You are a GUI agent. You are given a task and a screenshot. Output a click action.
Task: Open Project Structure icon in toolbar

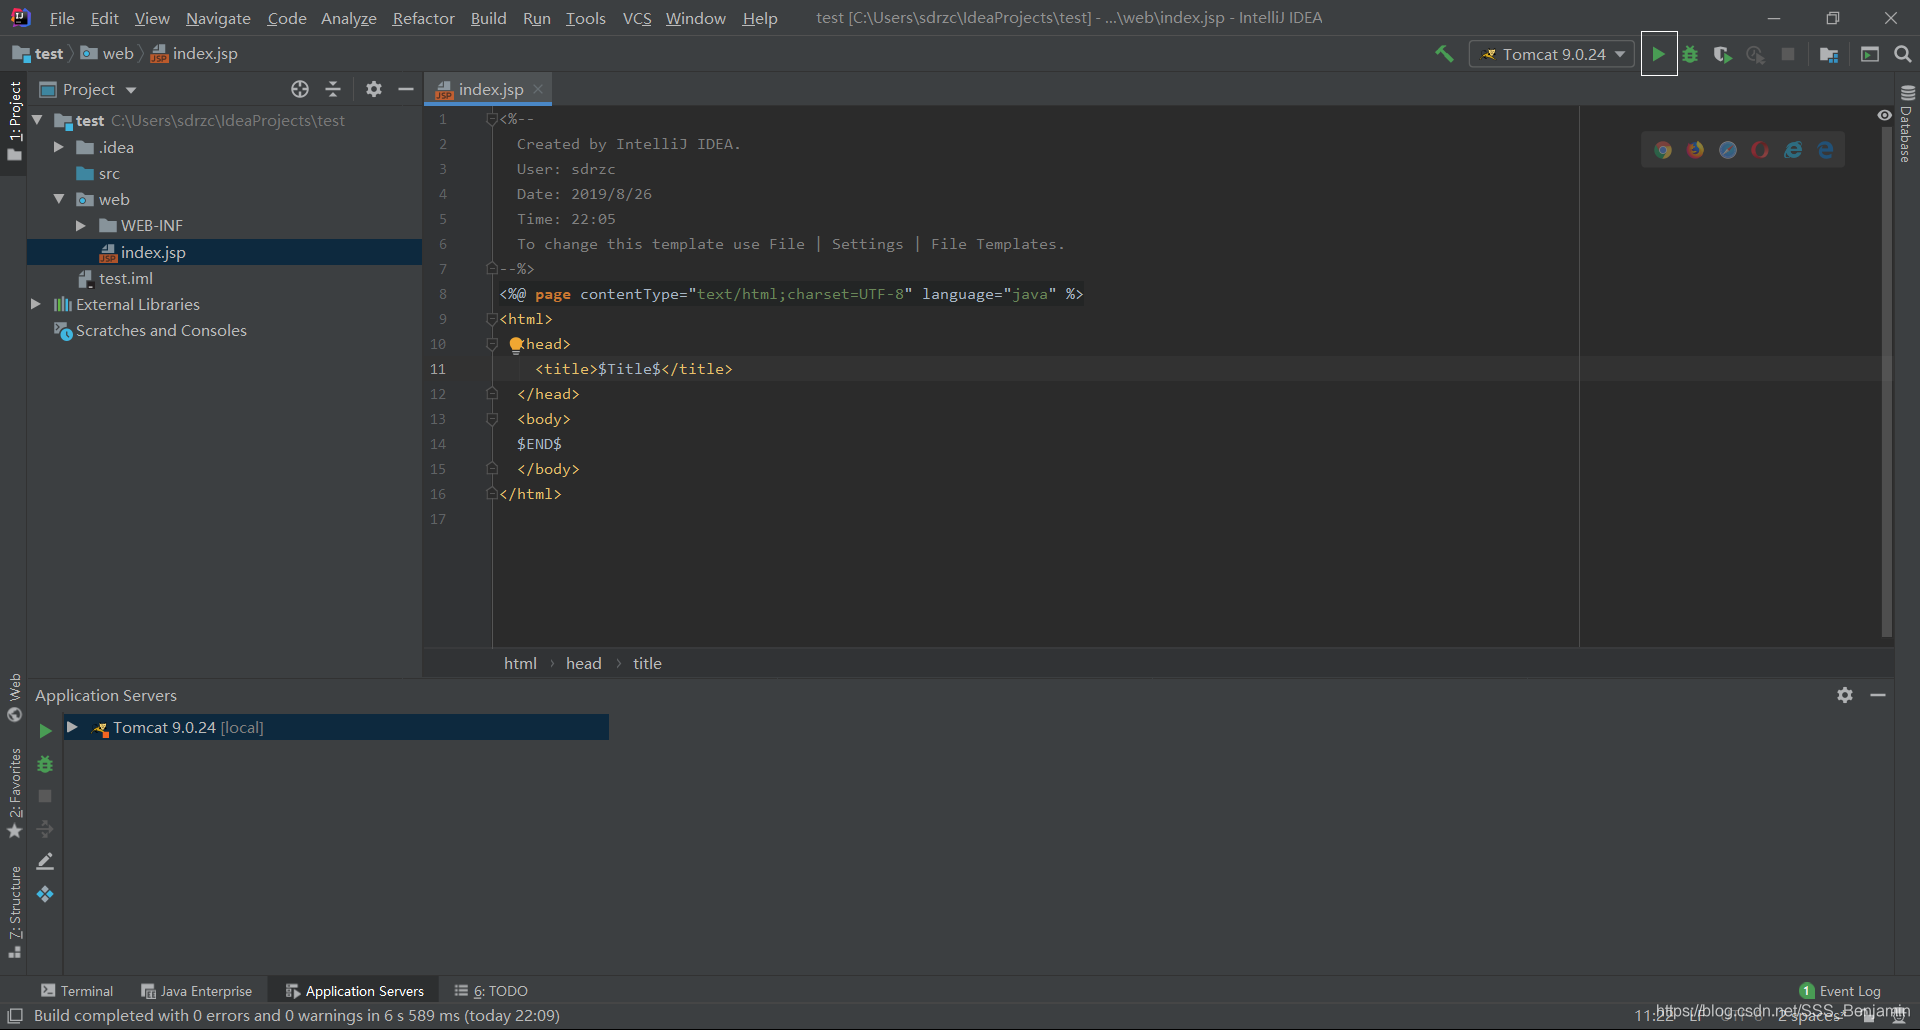pos(1829,54)
